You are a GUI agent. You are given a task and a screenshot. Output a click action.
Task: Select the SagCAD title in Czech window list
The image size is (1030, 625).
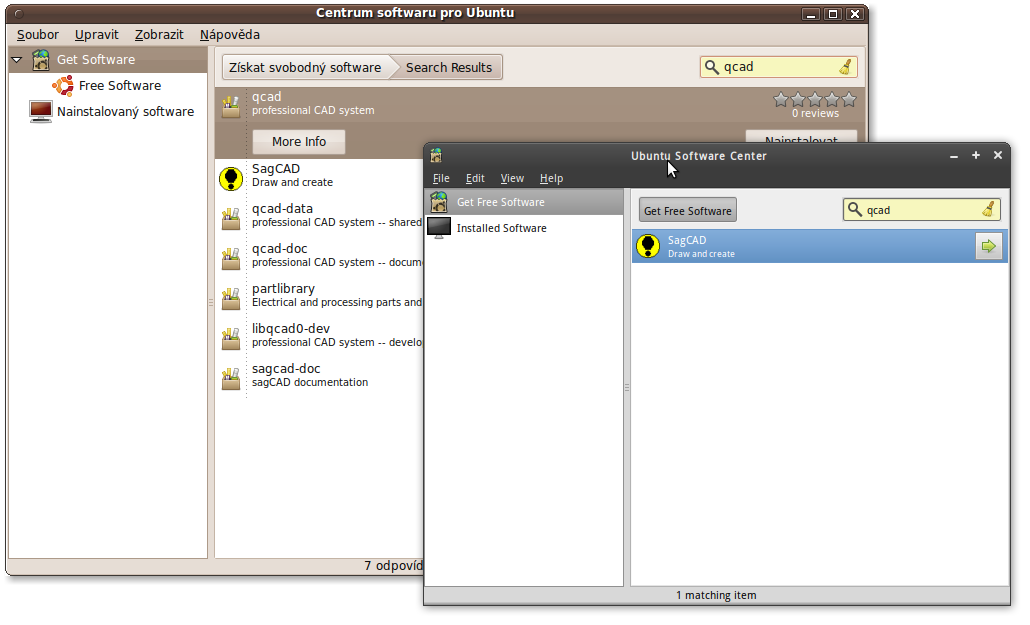click(x=276, y=169)
